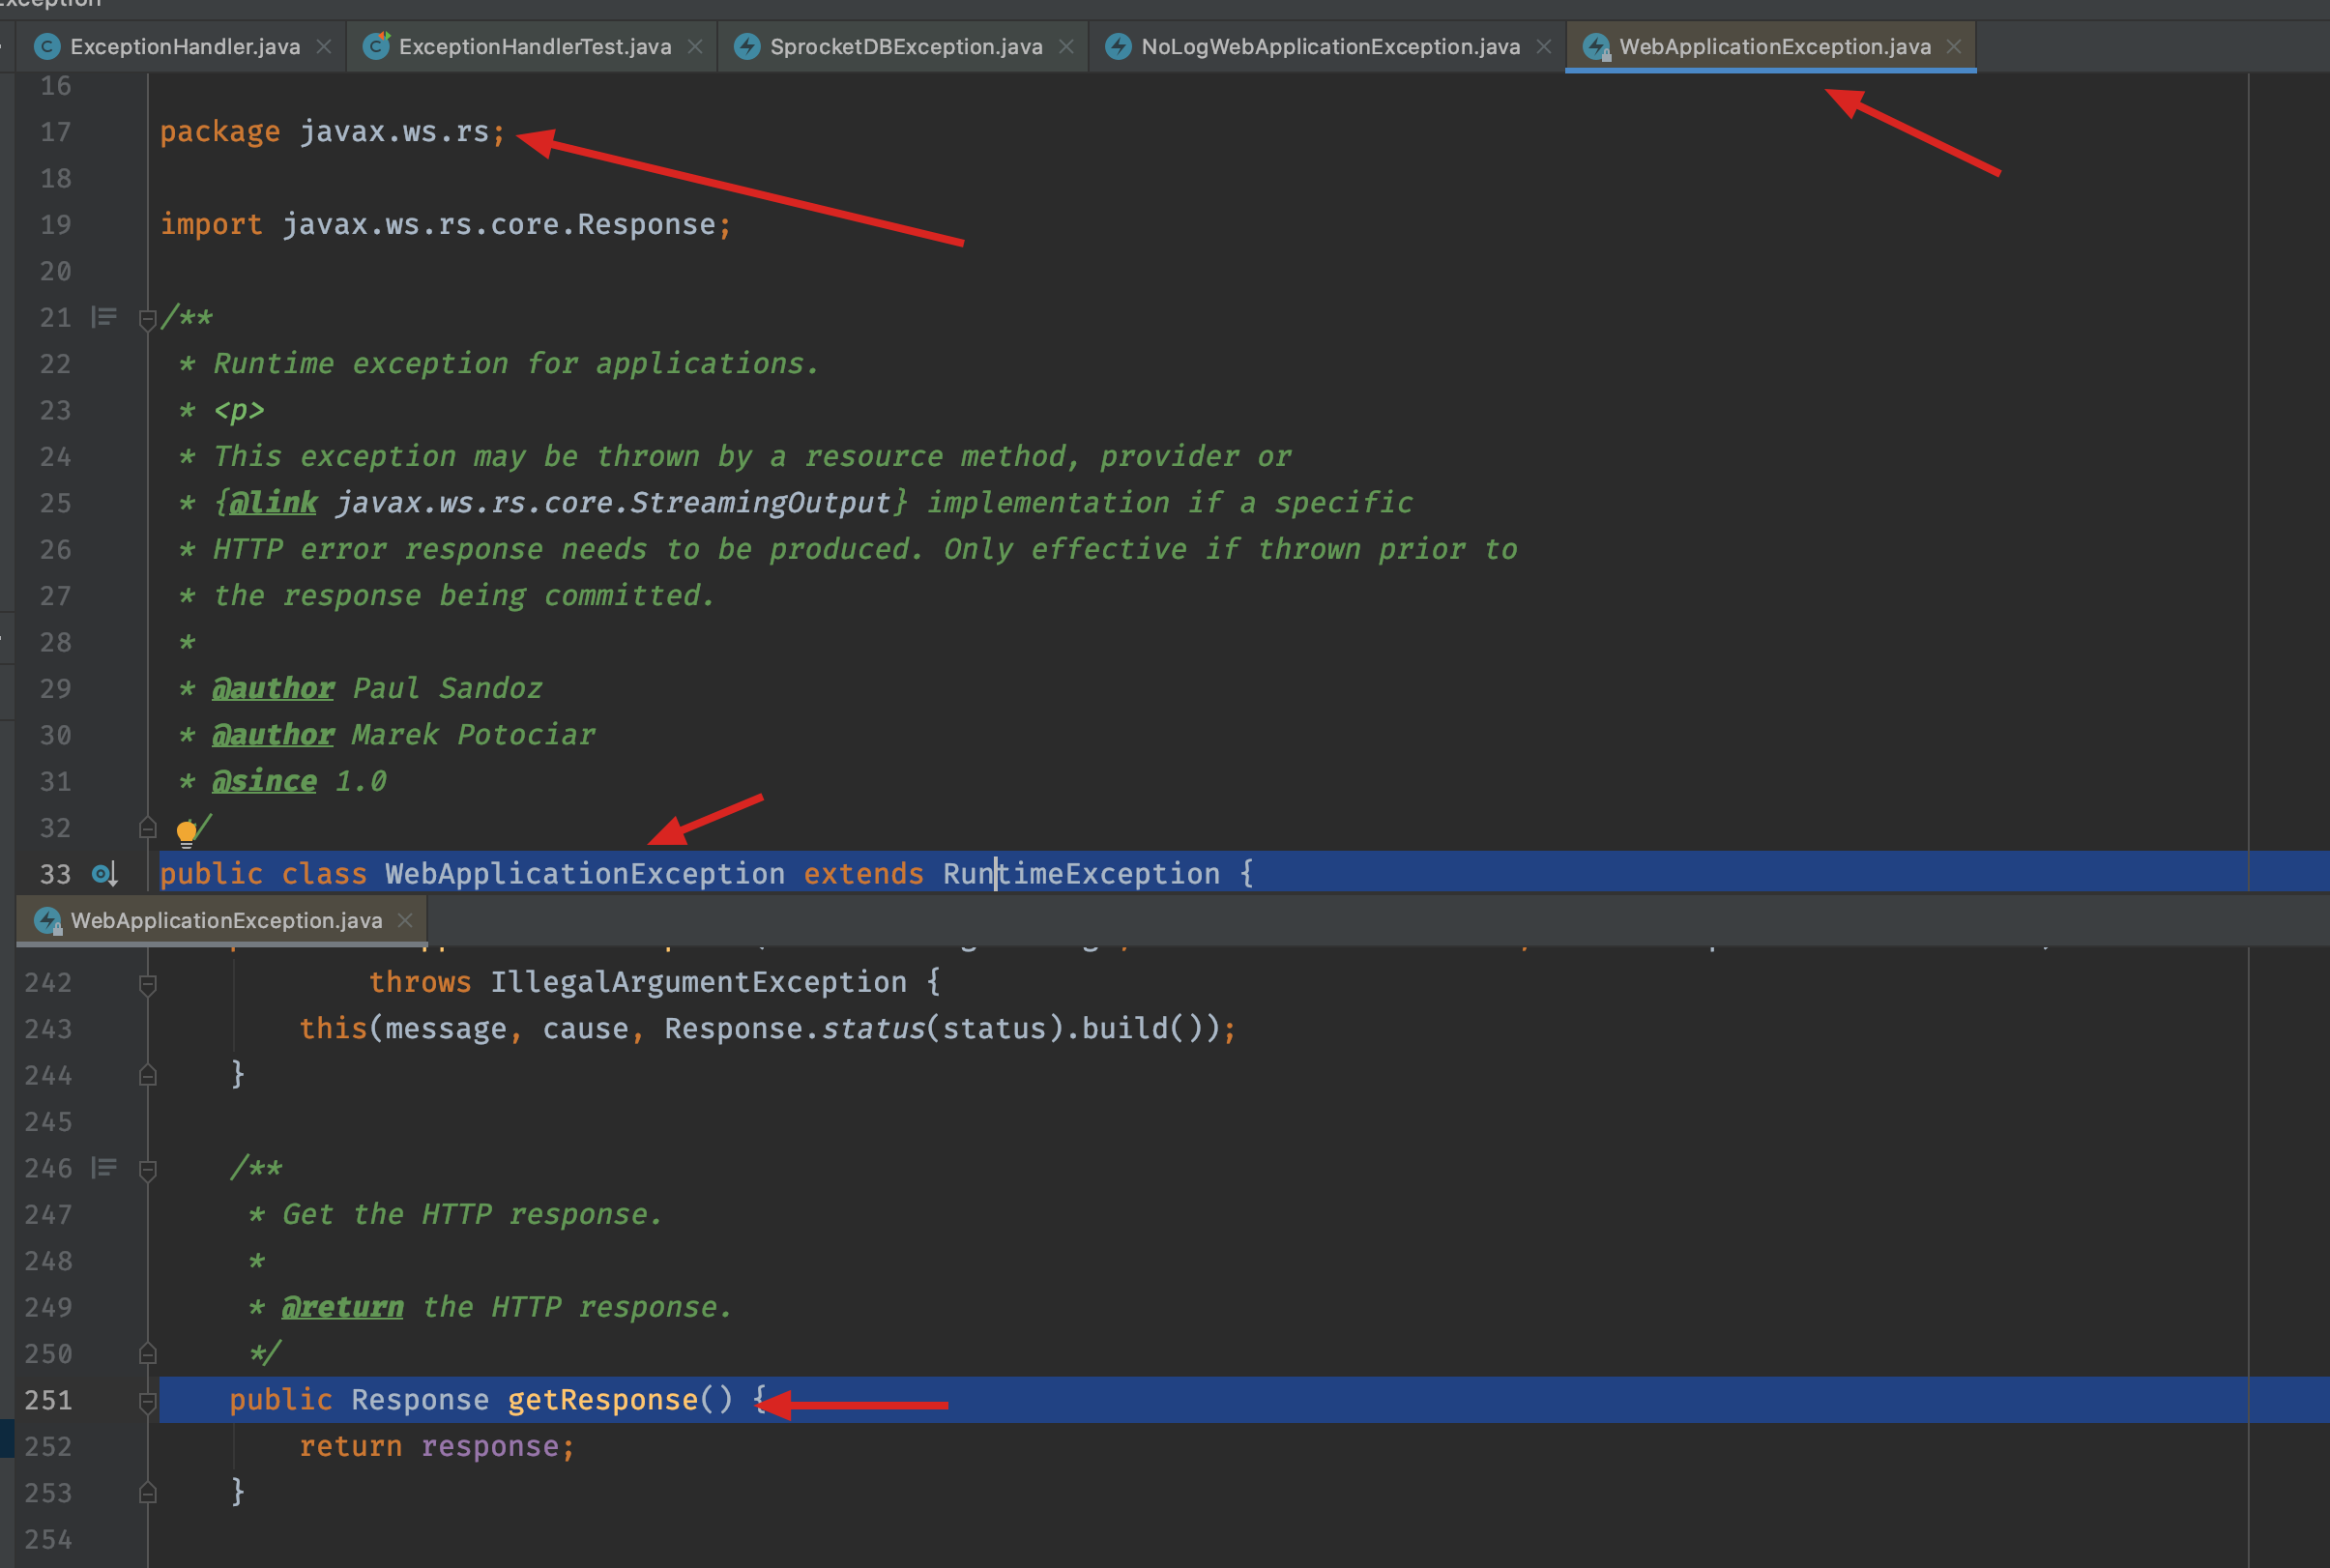Image resolution: width=2330 pixels, height=1568 pixels.
Task: Collapse the class Javadoc fold at line 21
Action: pos(148,320)
